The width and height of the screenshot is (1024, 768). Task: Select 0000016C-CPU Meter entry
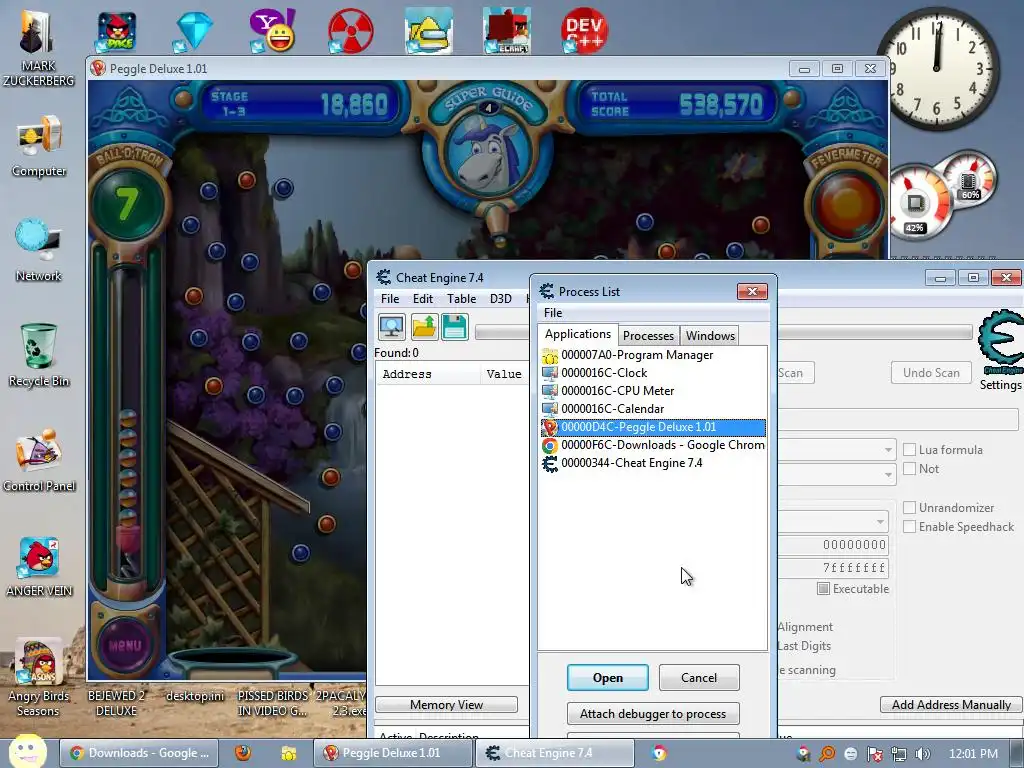point(653,391)
